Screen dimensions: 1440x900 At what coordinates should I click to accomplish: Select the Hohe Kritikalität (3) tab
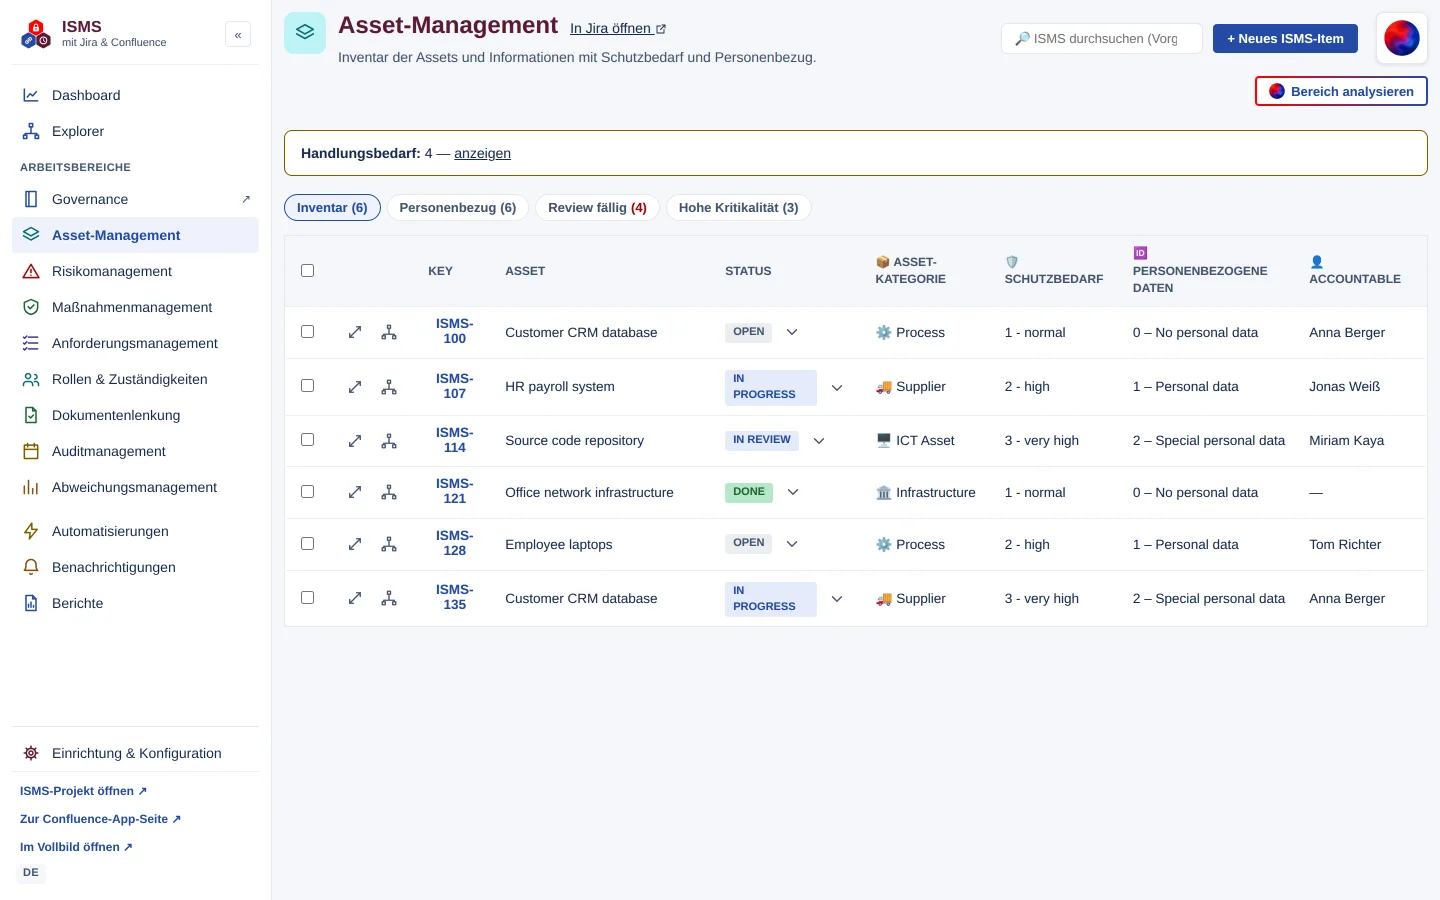pos(739,208)
